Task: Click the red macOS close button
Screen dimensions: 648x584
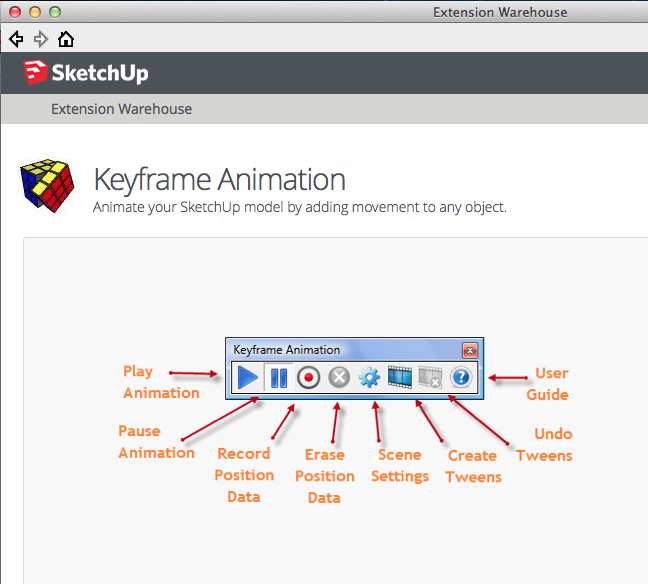Action: (15, 12)
